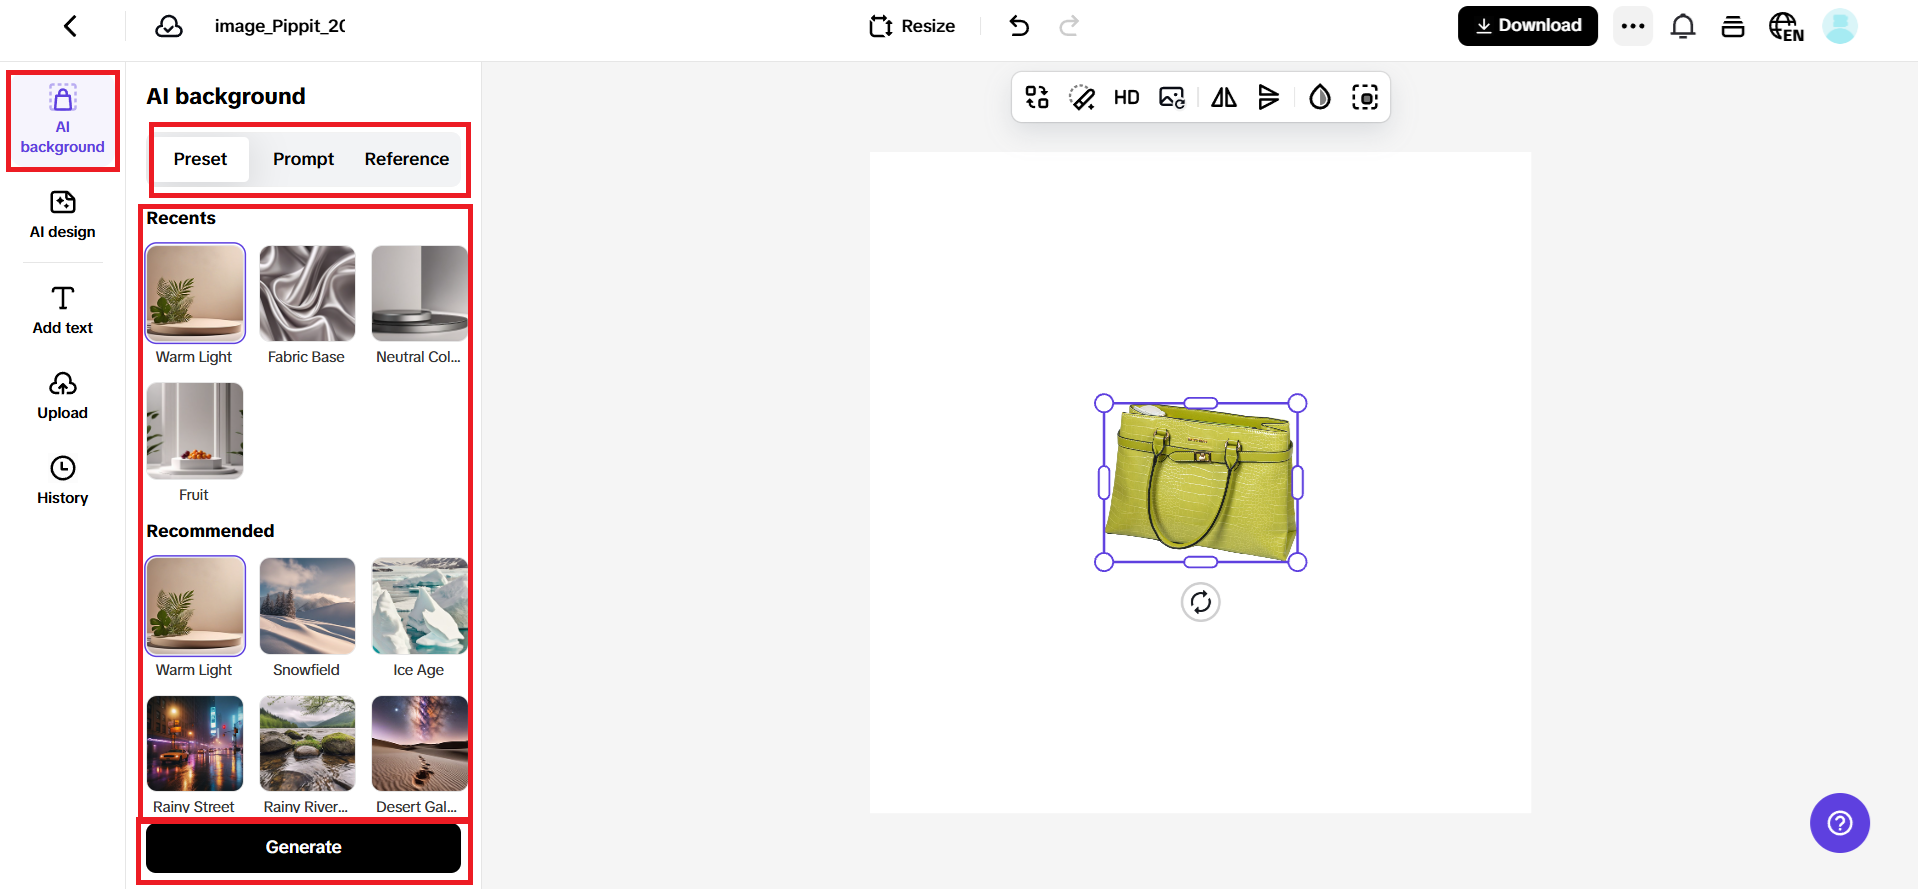Click the first icon in the floating image toolbar
This screenshot has height=889, width=1918.
[1037, 97]
